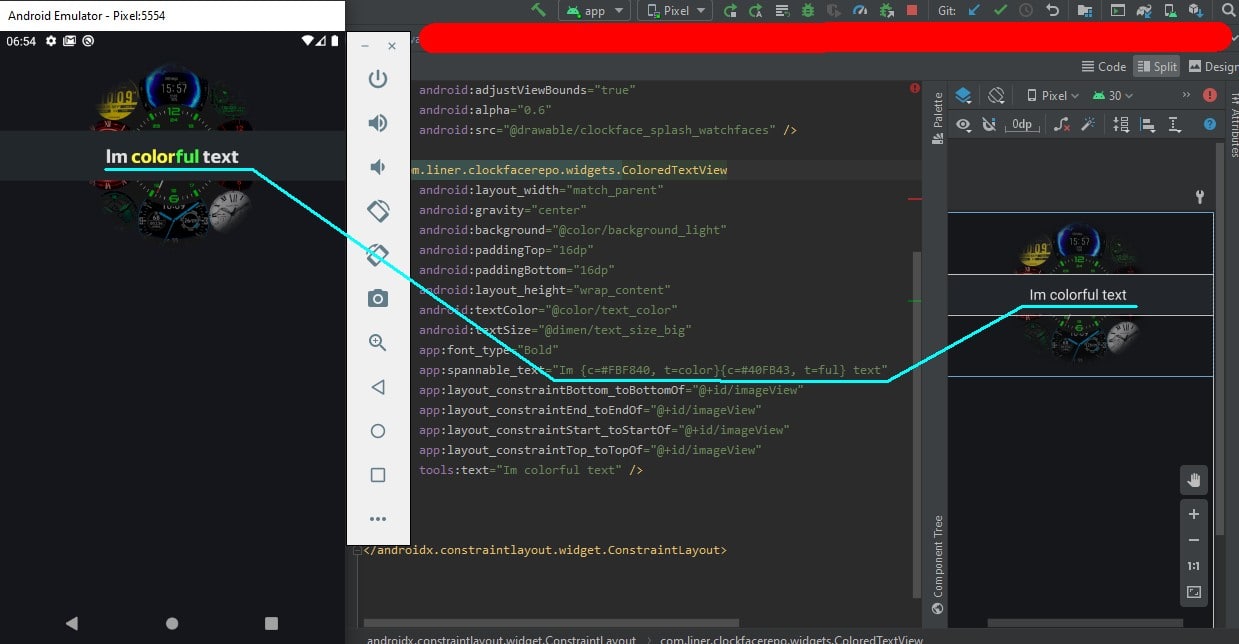Open Pack distribute dropdown icon
The width and height of the screenshot is (1239, 644).
[x=1121, y=125]
